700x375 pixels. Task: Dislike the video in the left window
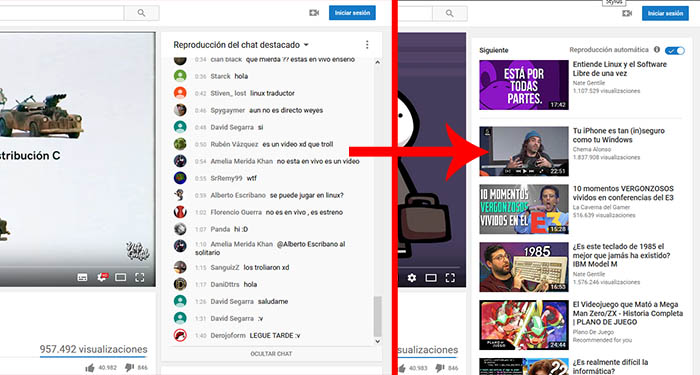(129, 367)
